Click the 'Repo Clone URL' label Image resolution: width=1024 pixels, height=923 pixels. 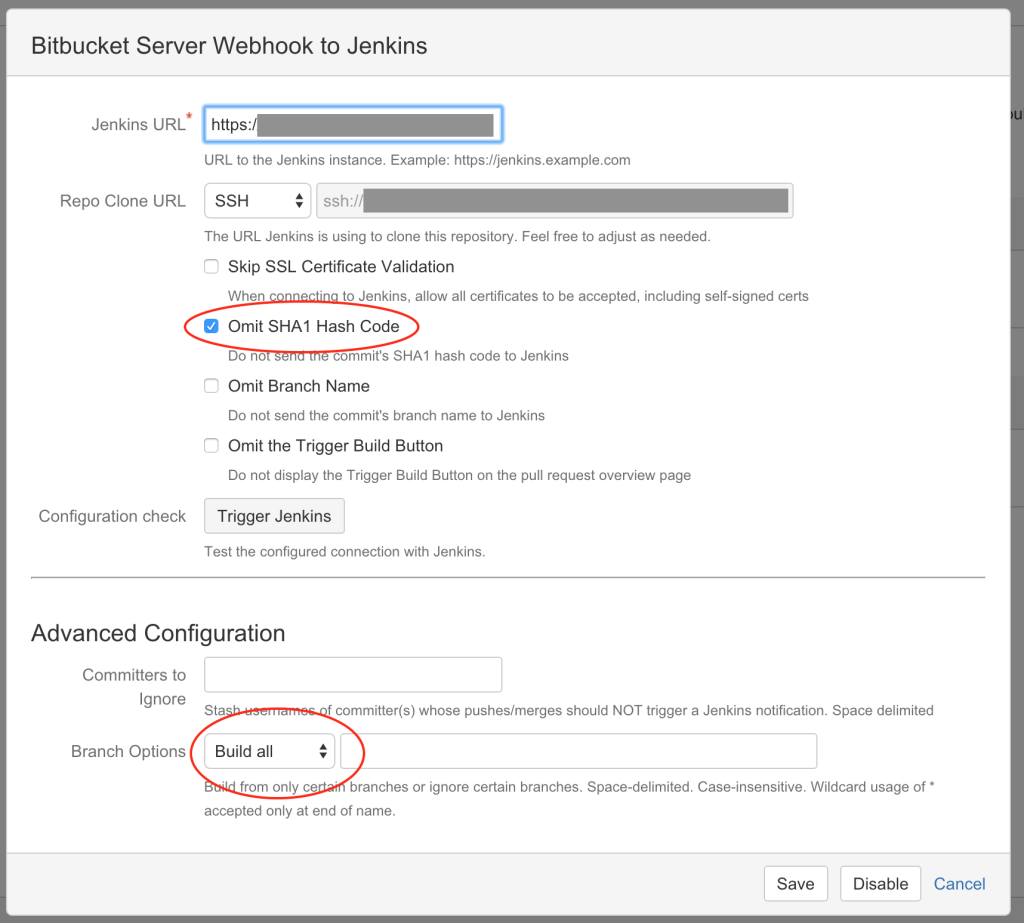click(123, 201)
